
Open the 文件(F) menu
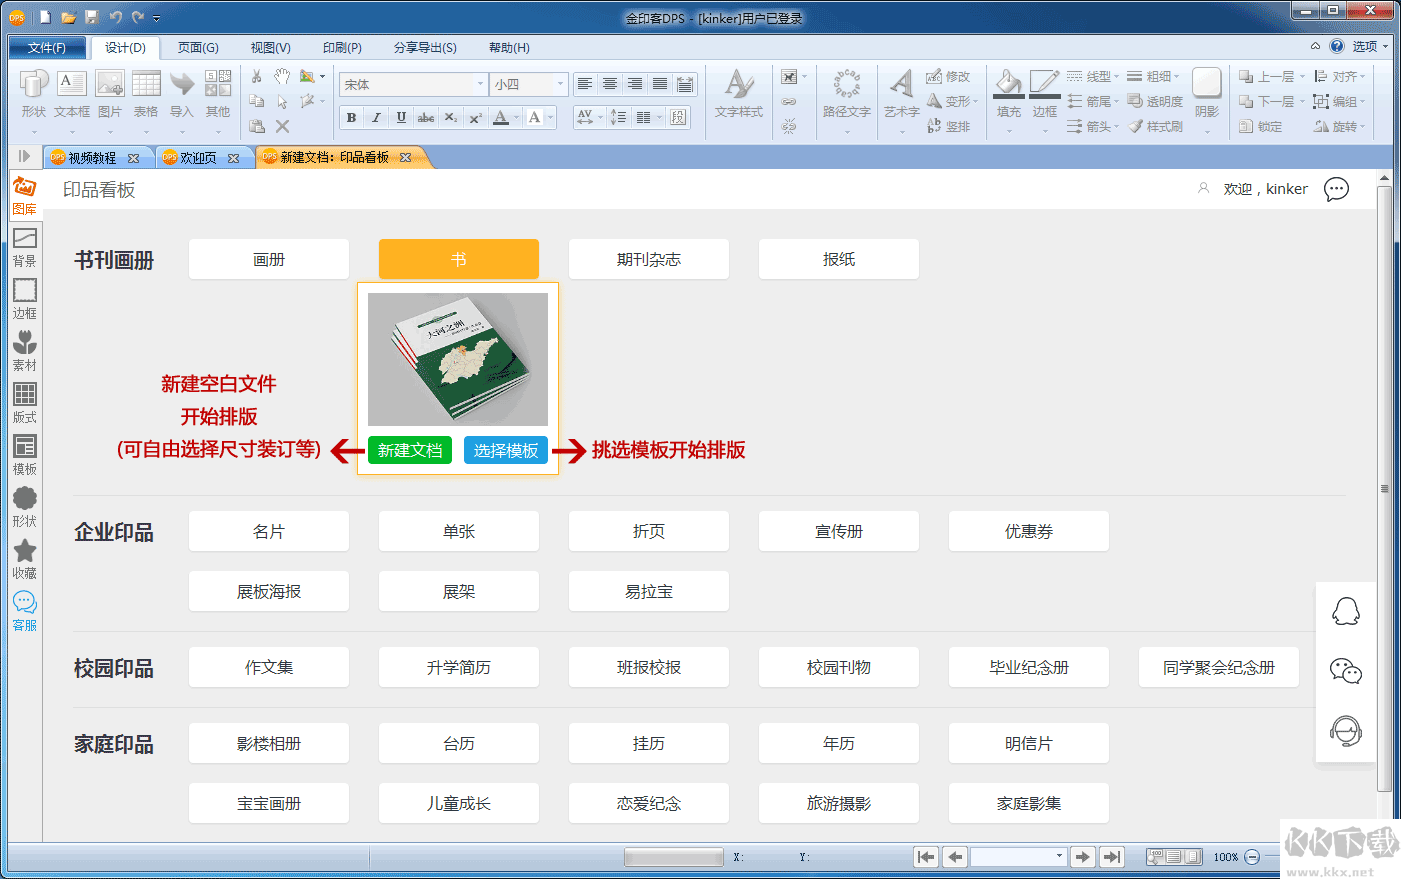(47, 47)
